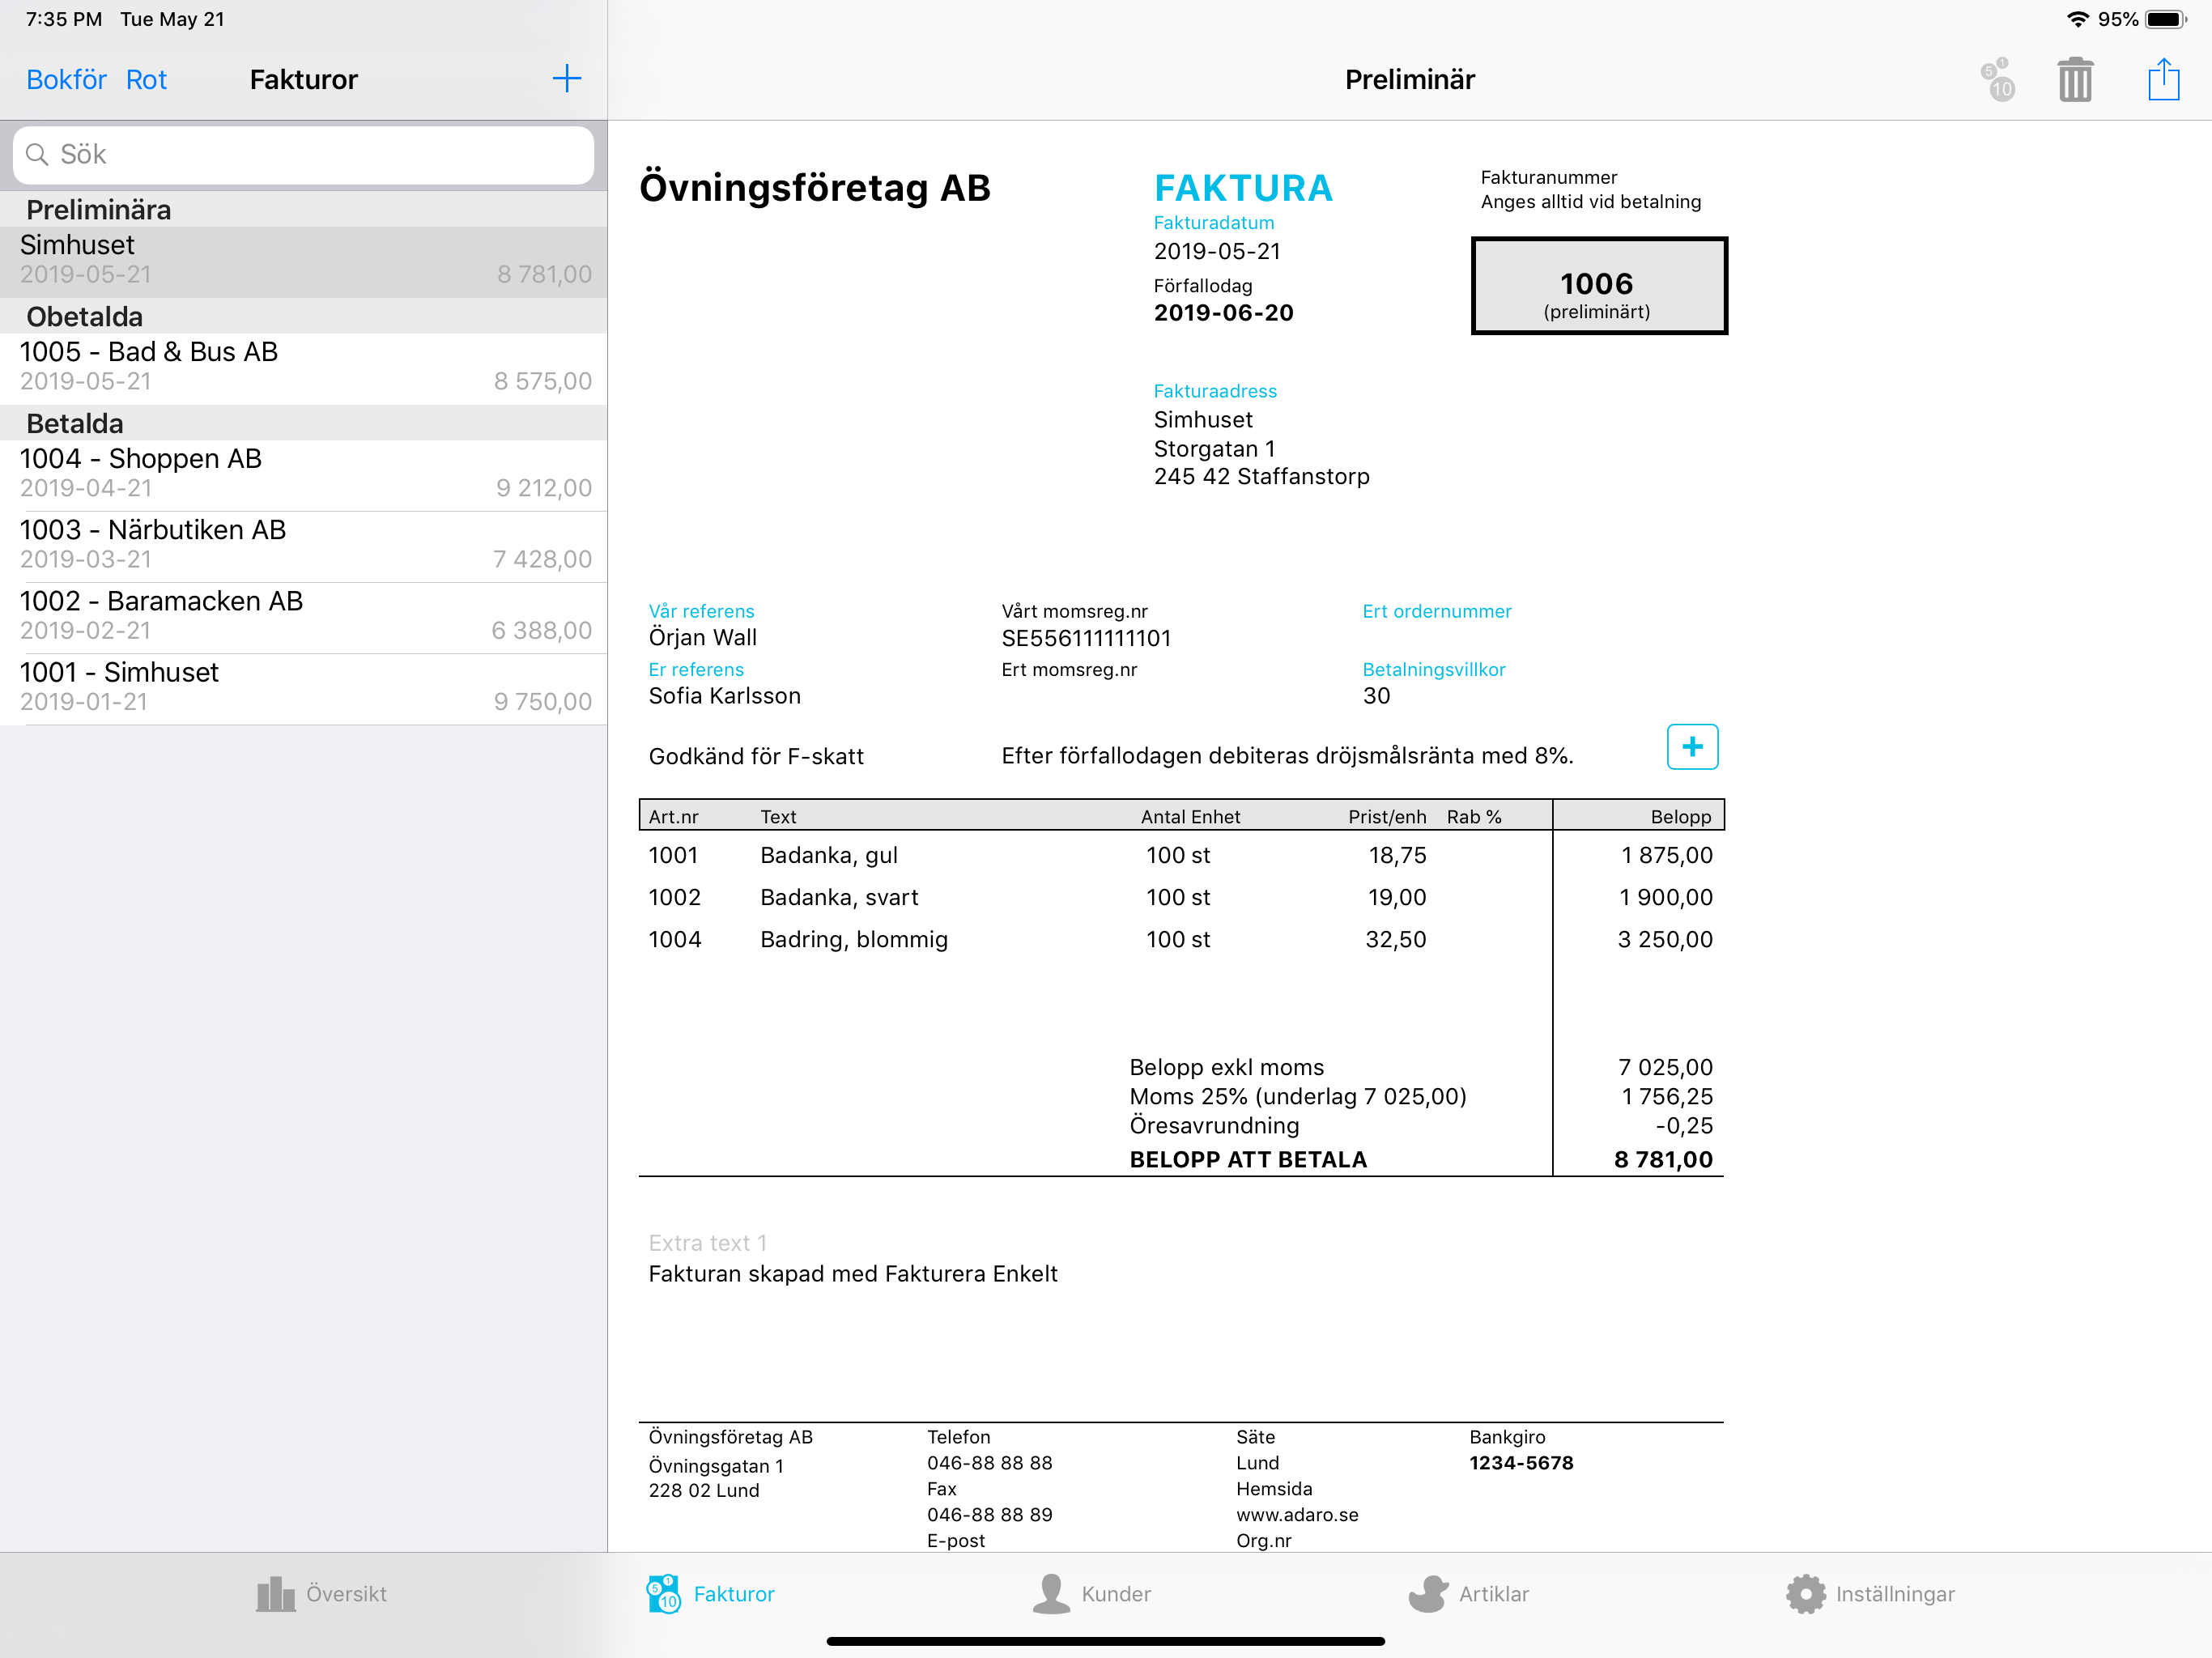Select invoice 1005 - Bad & Bus AB

[303, 368]
